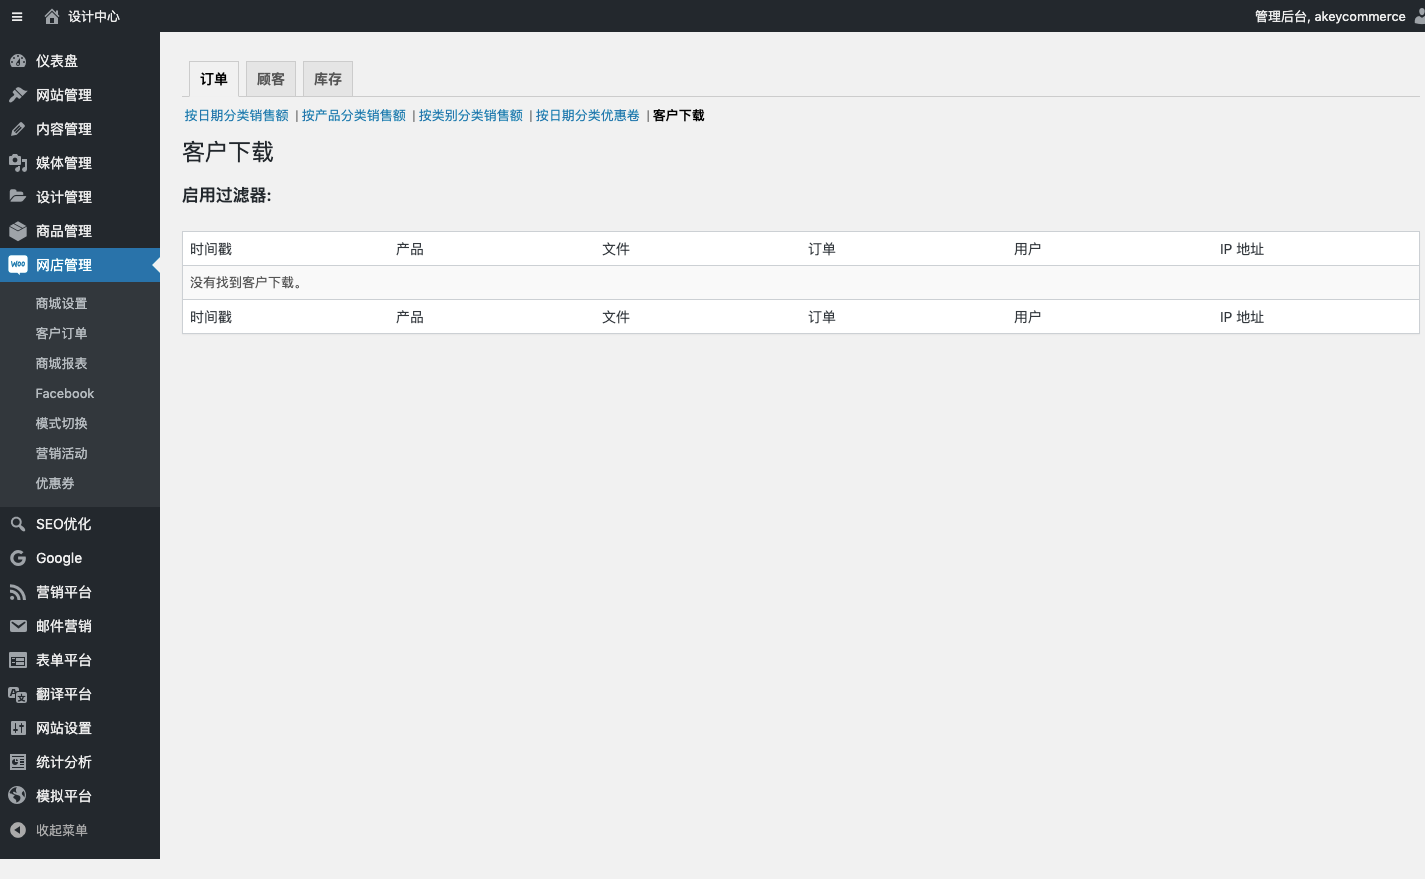Viewport: 1425px width, 879px height.
Task: Open the 商品管理 menu label
Action: click(64, 231)
